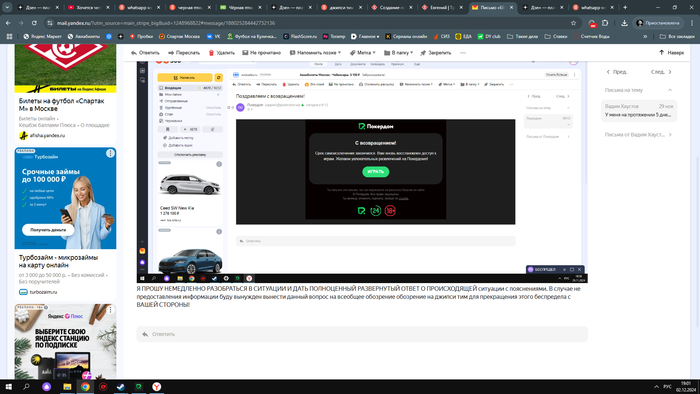Open the Турбозайм ad options menu
This screenshot has width=700, height=394.
coord(110,153)
